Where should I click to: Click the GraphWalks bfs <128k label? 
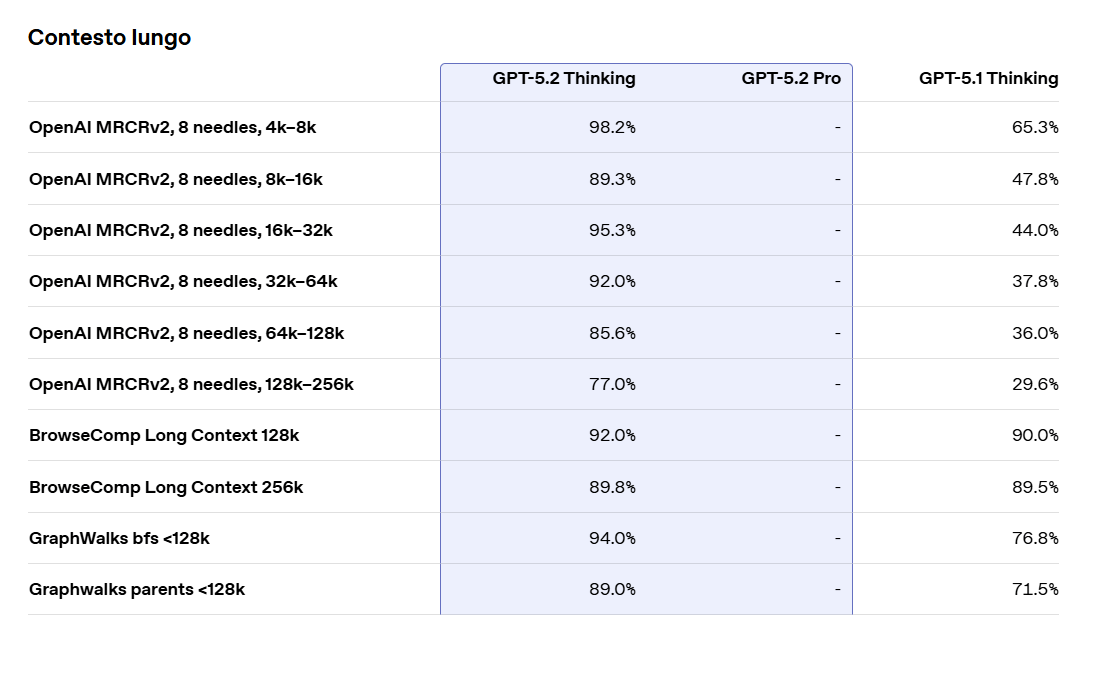click(119, 539)
